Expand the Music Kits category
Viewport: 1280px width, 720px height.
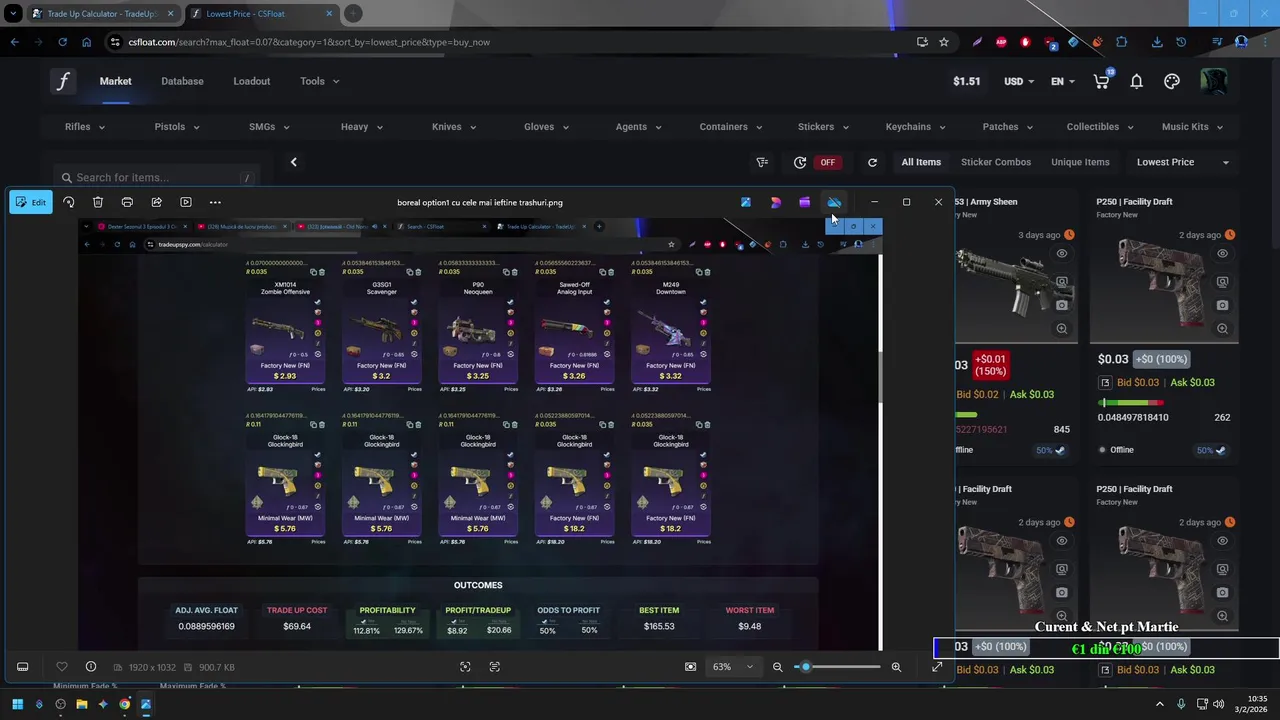[x=1192, y=127]
